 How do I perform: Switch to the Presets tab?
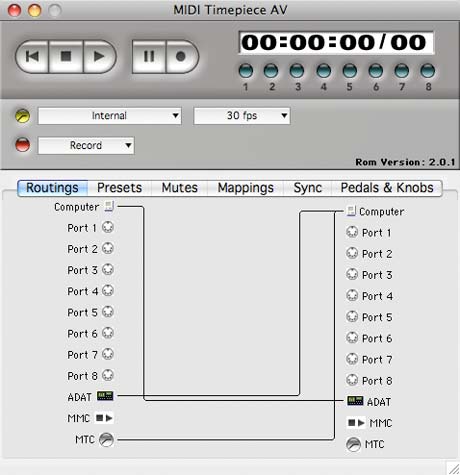tap(119, 188)
